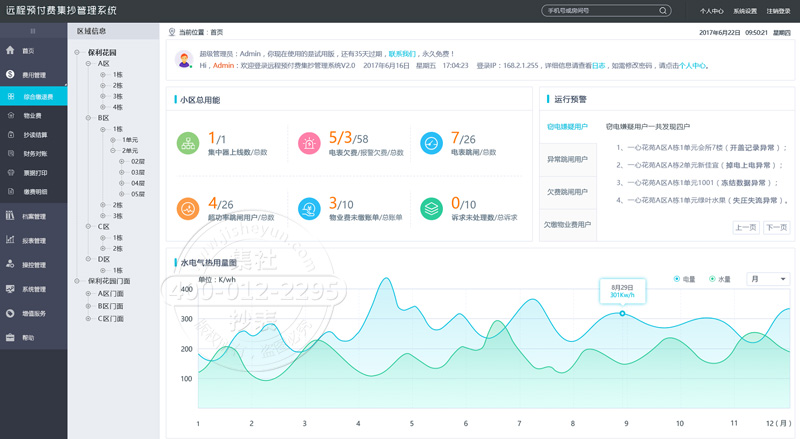
Task: Click the pink 电表欠费 alarm icon
Action: pyautogui.click(x=309, y=144)
